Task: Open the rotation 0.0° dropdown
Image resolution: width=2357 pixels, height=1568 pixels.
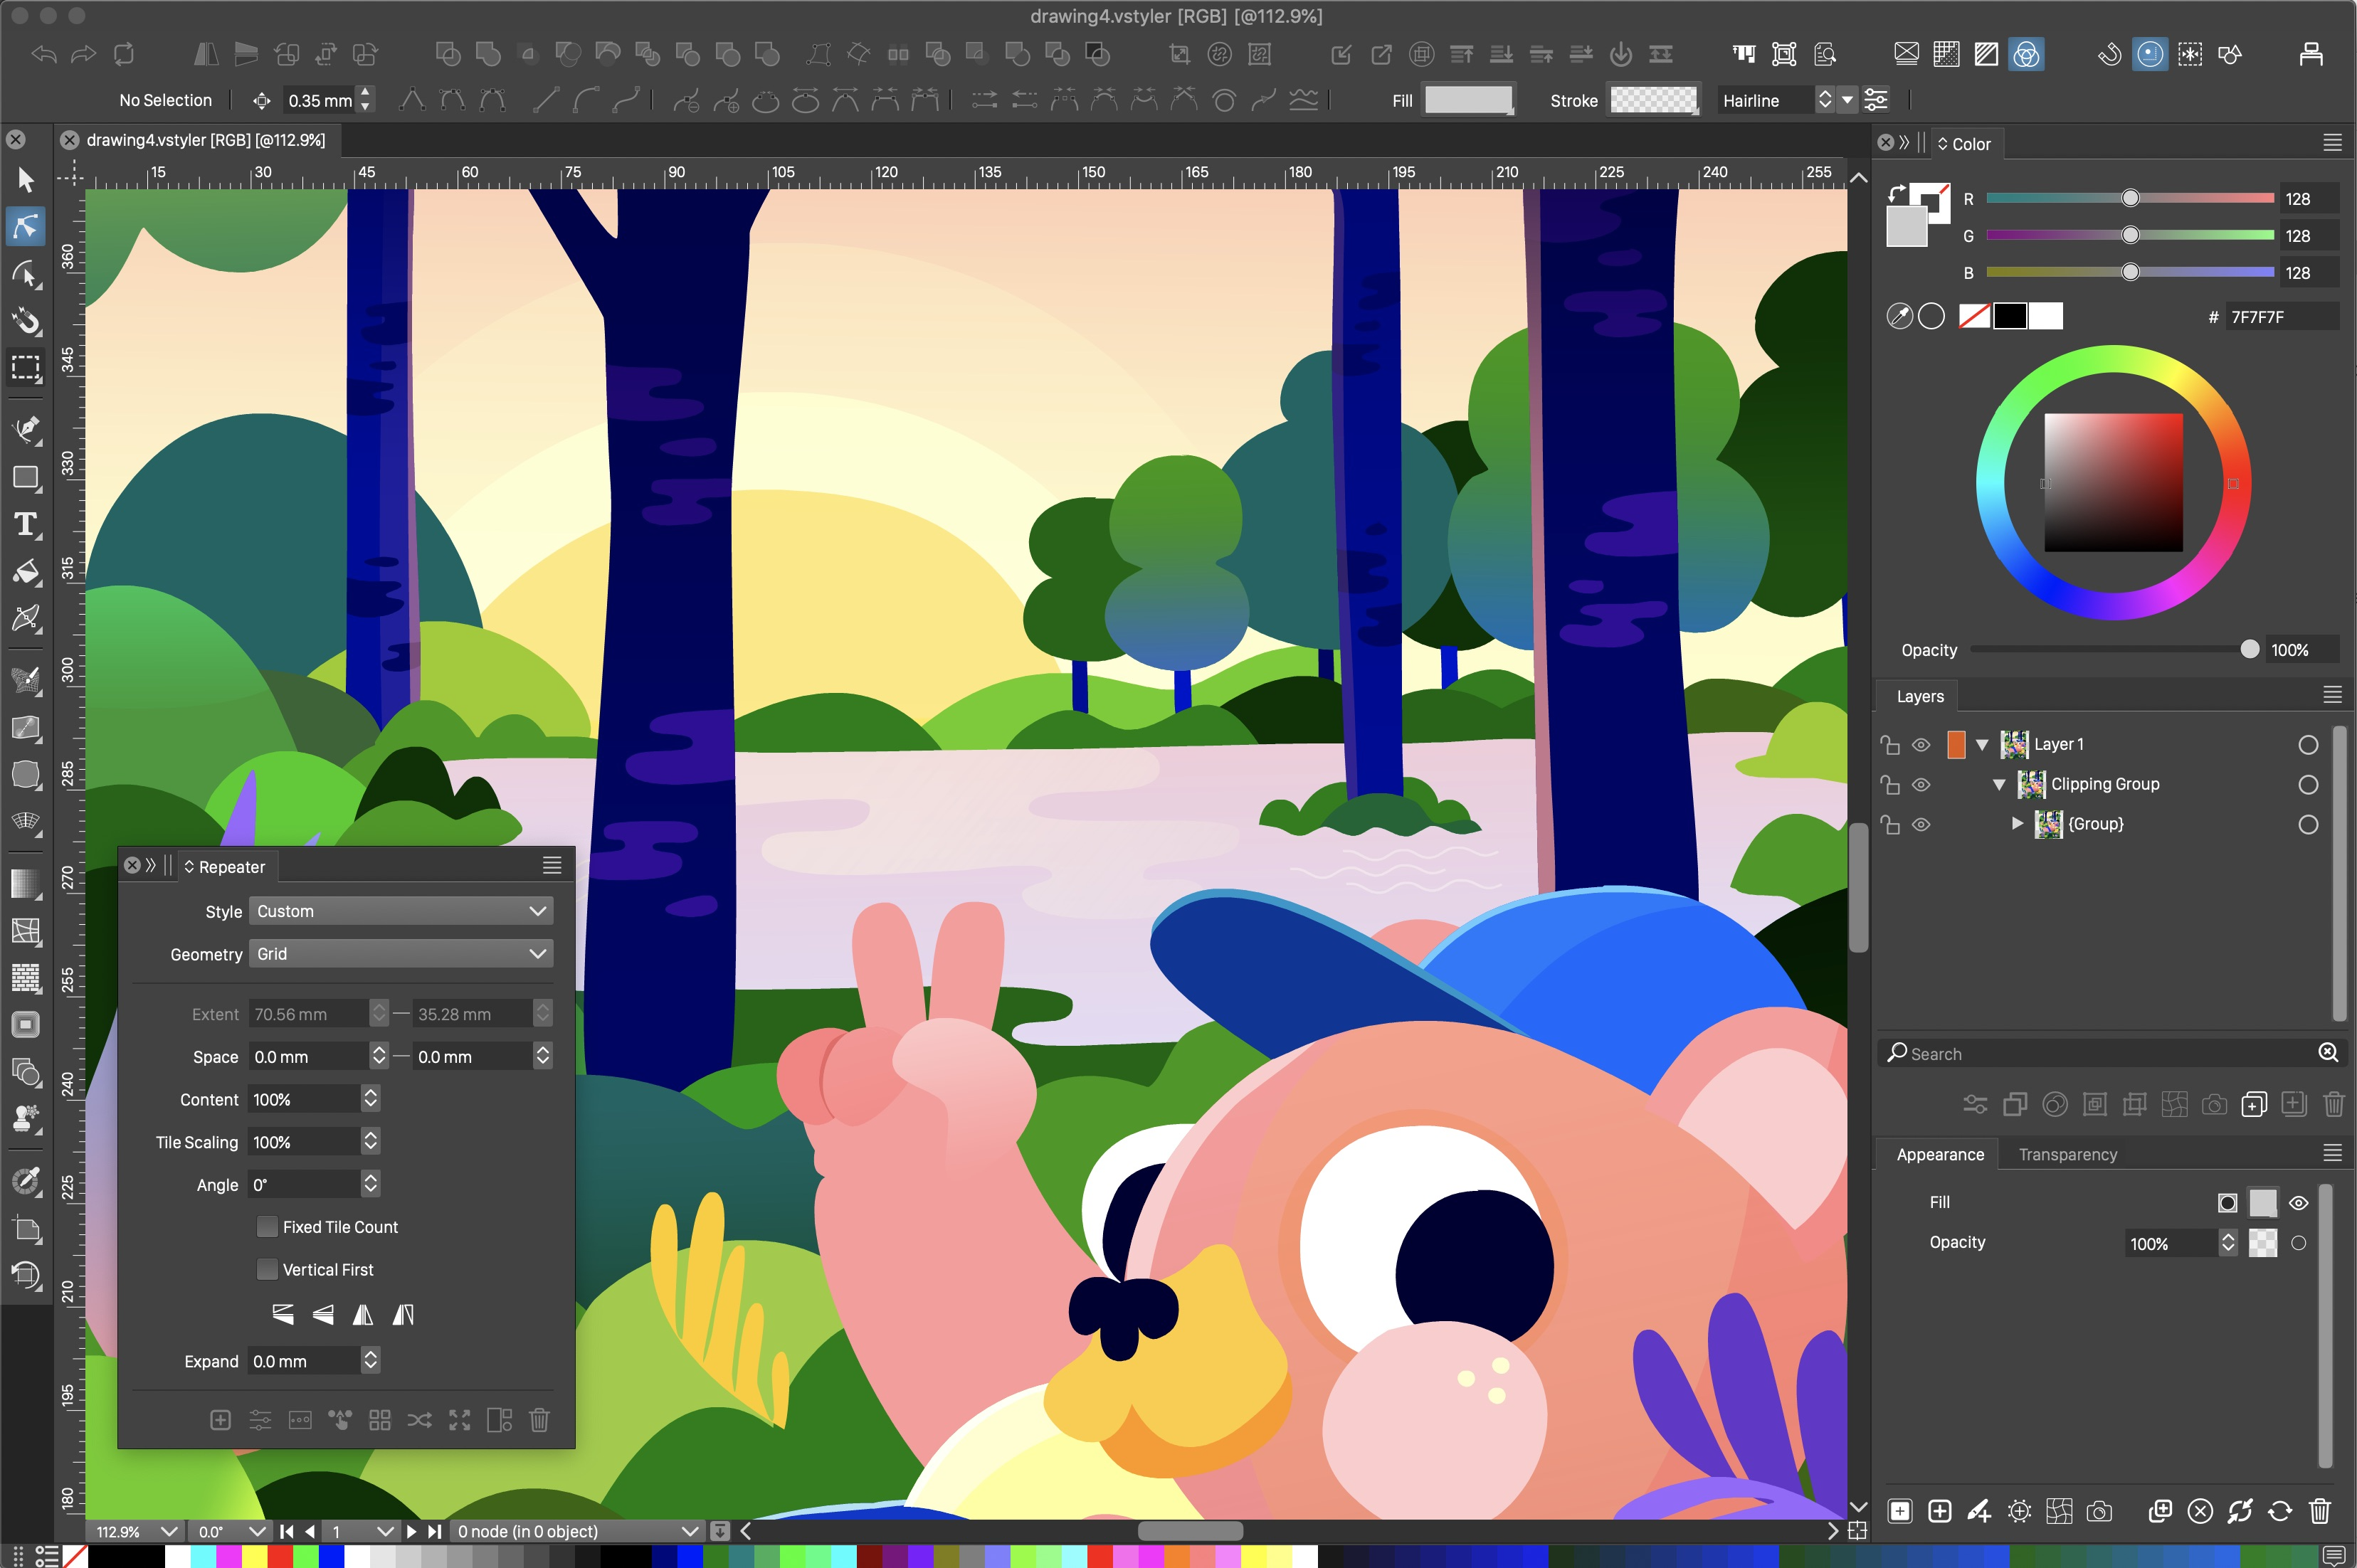Action: [257, 1531]
